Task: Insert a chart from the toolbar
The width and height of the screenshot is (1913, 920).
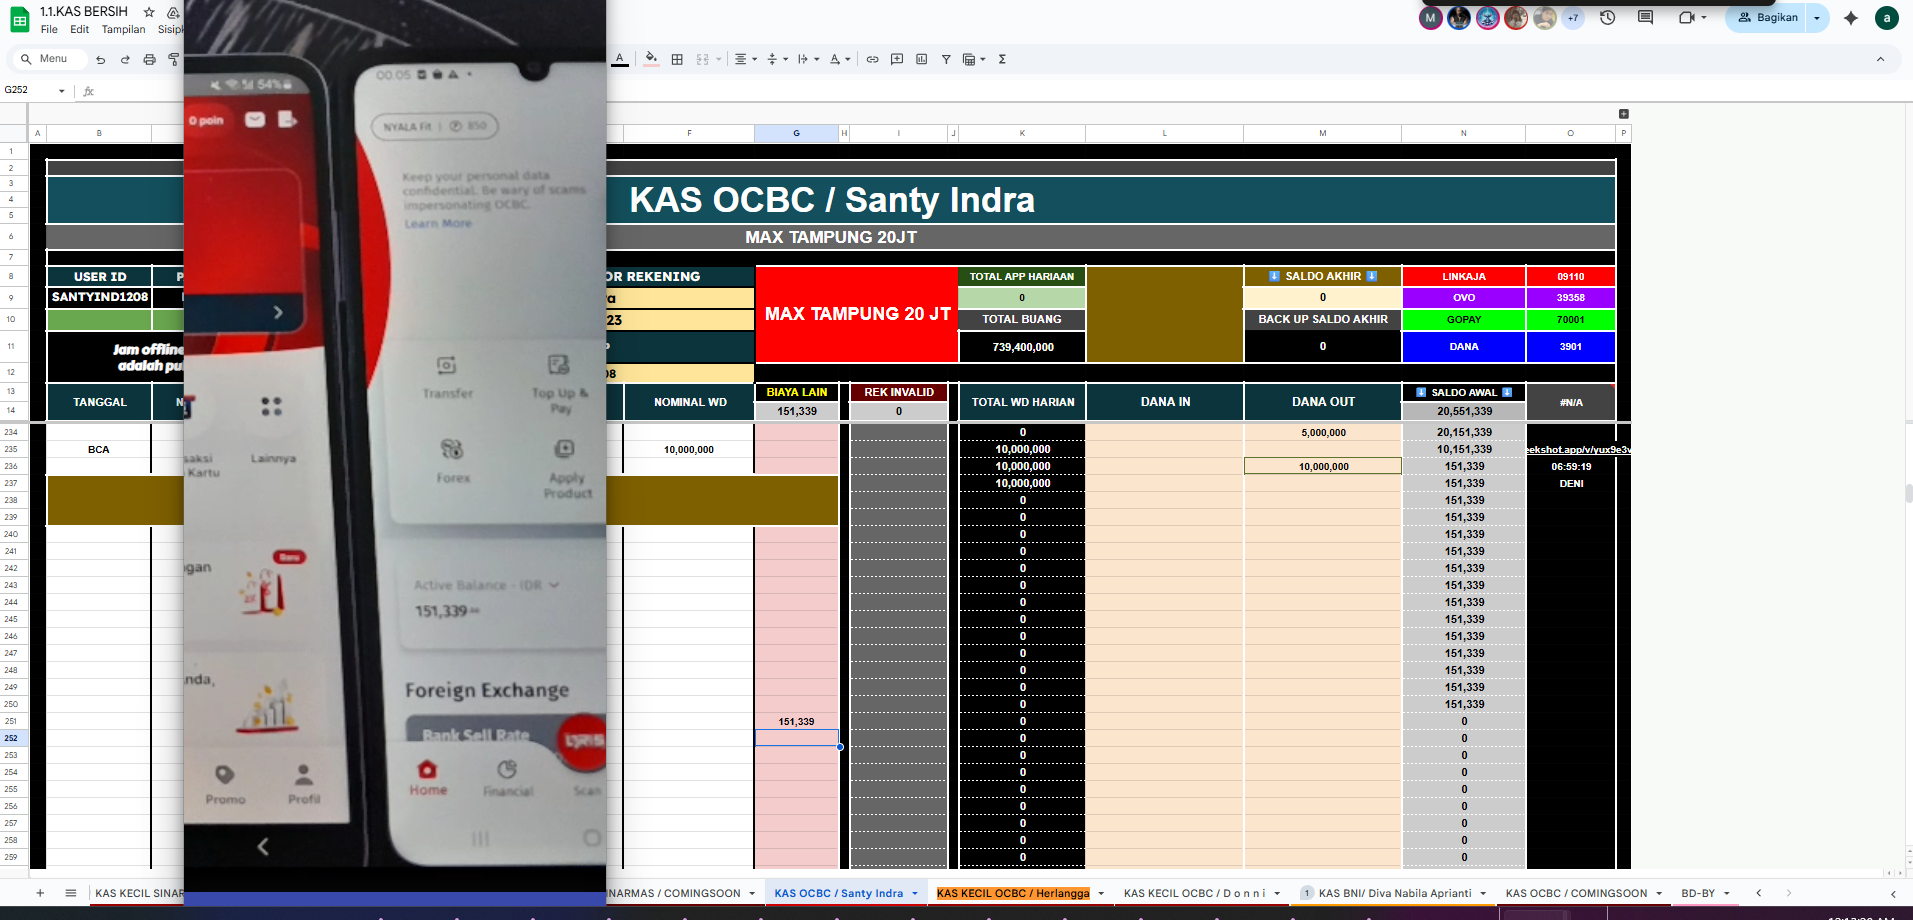Action: pos(921,59)
